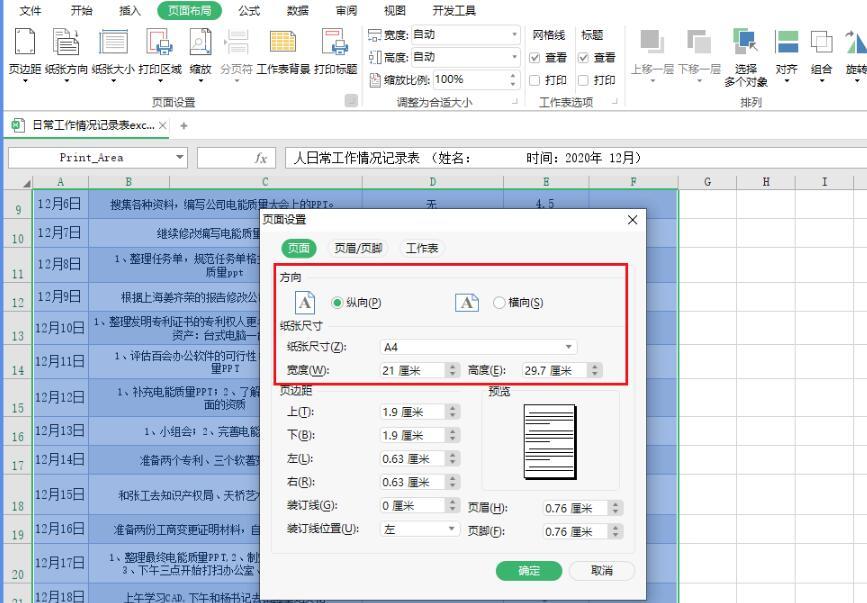Screen dimensions: 867x603
Task: Click the 取消 button
Action: [x=601, y=570]
